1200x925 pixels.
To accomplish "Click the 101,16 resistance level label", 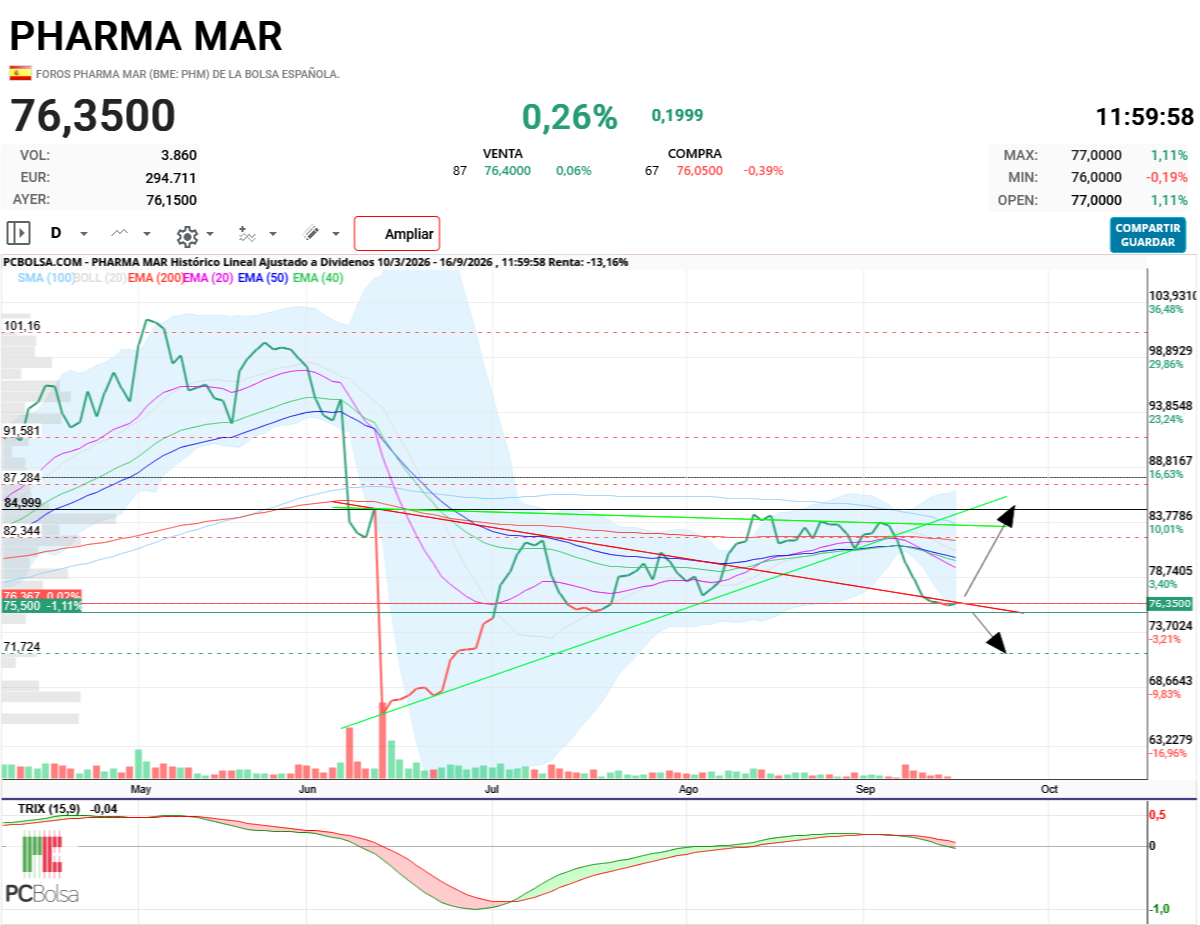I will point(22,326).
